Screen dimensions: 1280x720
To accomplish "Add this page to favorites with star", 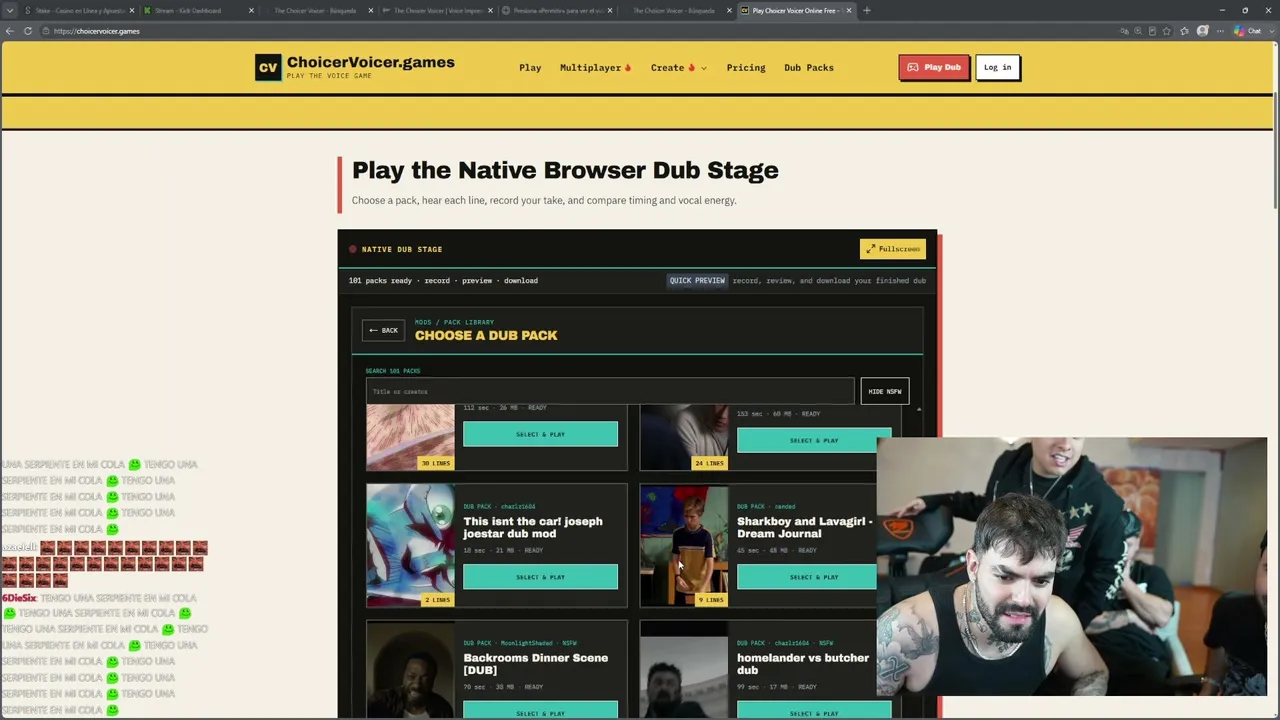I will click(1166, 31).
